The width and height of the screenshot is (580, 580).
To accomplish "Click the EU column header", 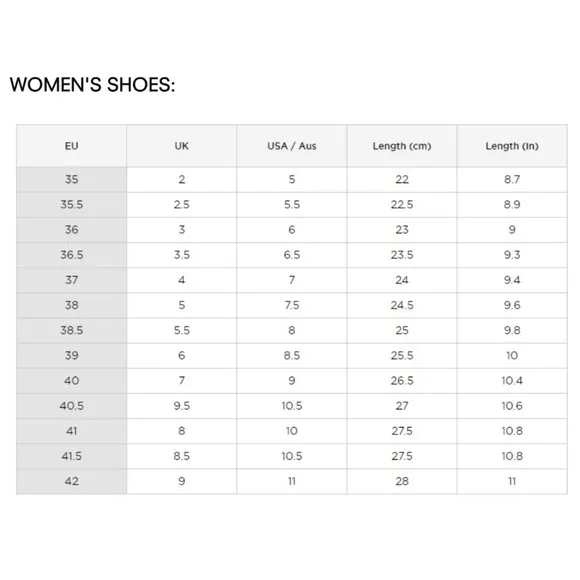I will [71, 146].
